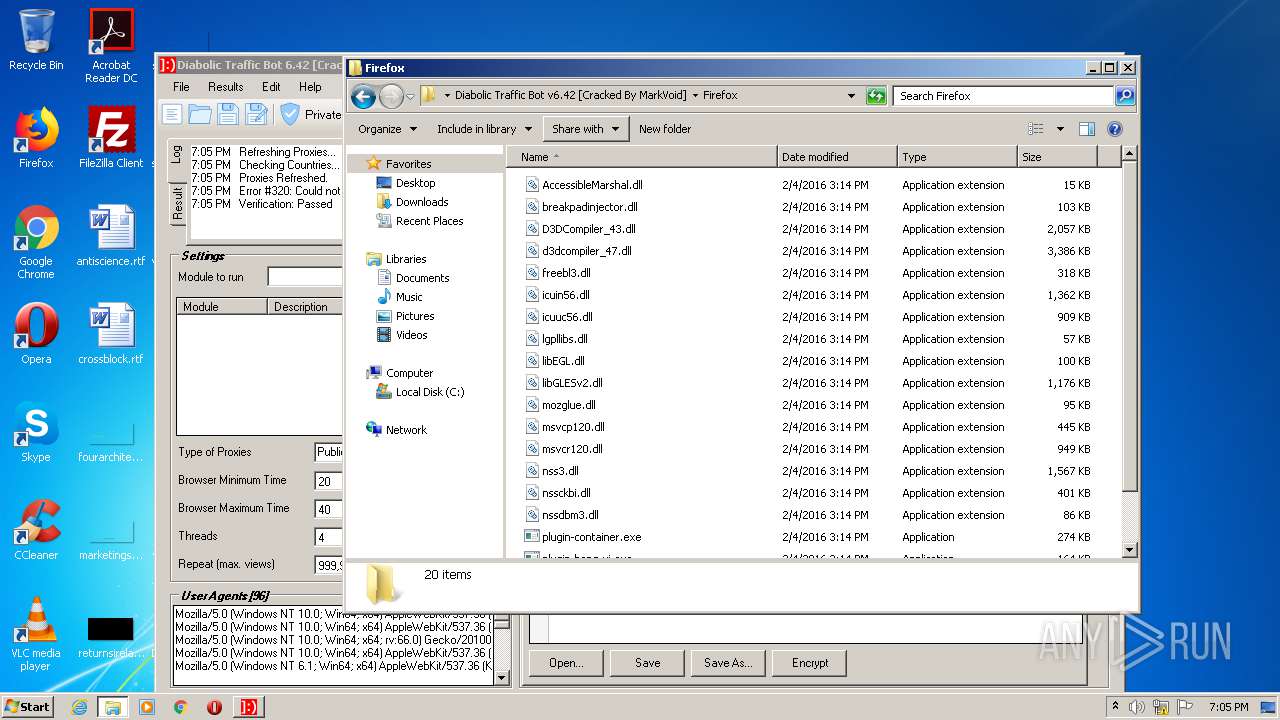Image resolution: width=1280 pixels, height=720 pixels.
Task: Open Acrobat Reader DC desktop icon
Action: [111, 46]
